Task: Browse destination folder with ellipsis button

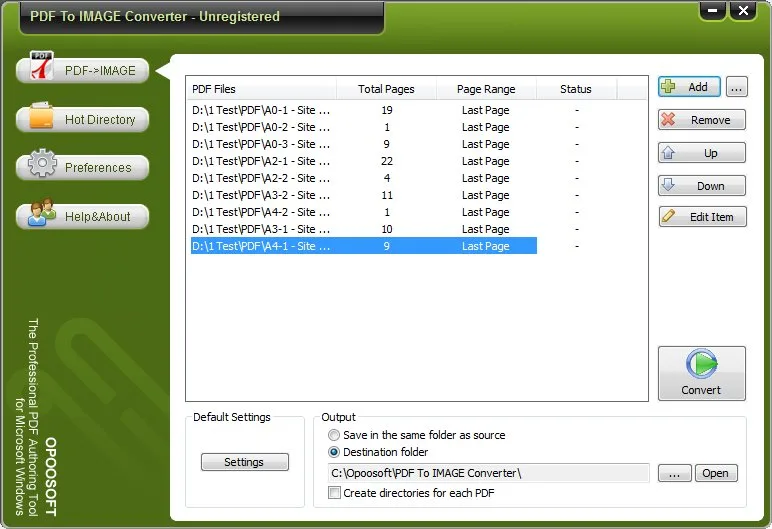Action: (x=675, y=473)
